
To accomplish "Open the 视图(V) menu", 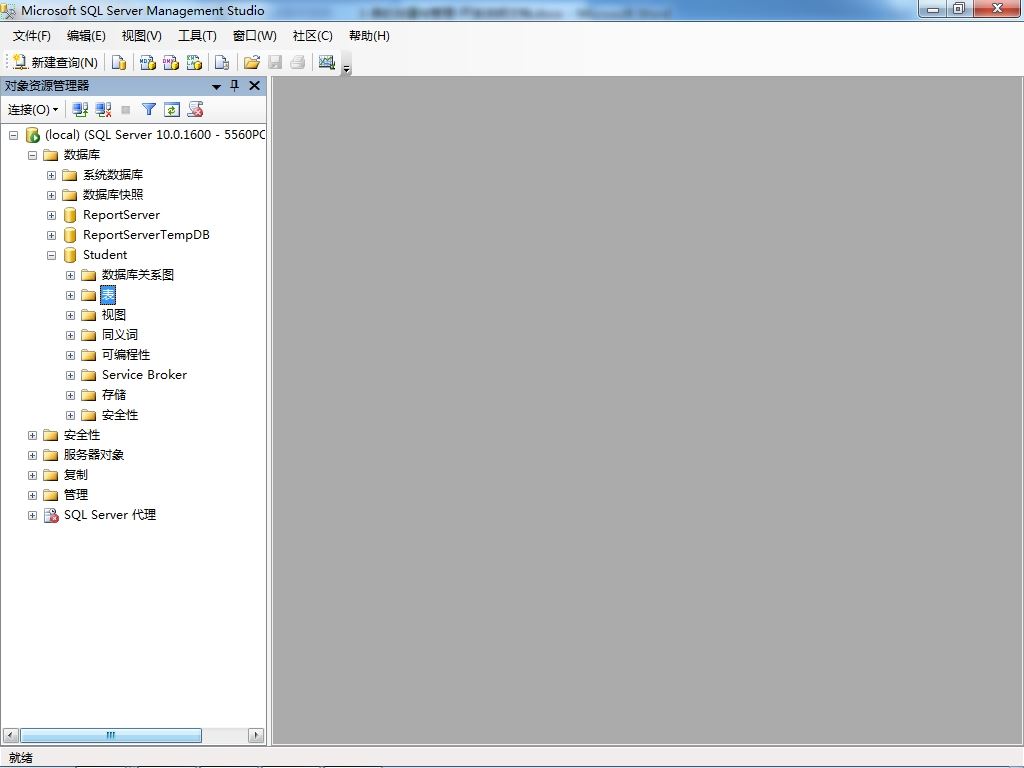I will tap(142, 36).
